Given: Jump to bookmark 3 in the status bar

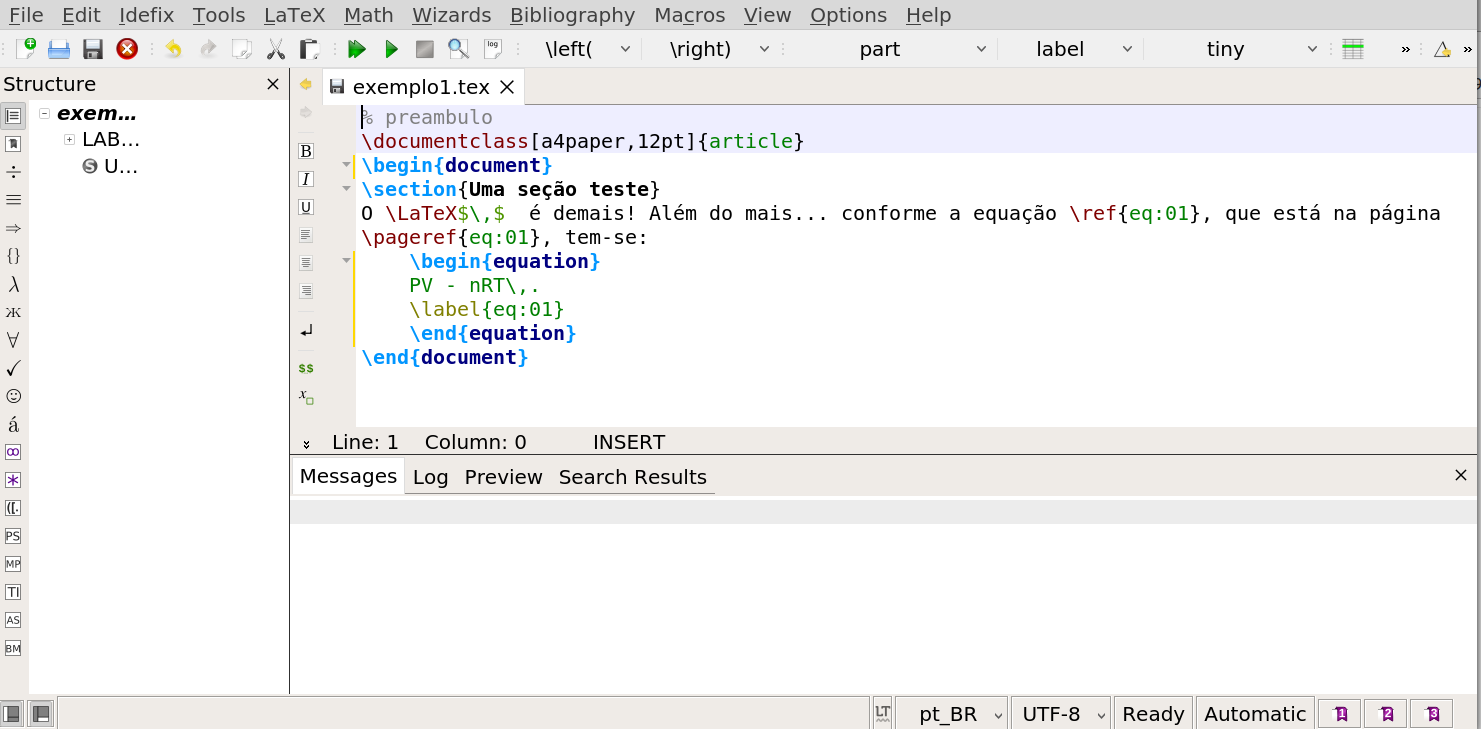Looking at the screenshot, I should click(1431, 714).
